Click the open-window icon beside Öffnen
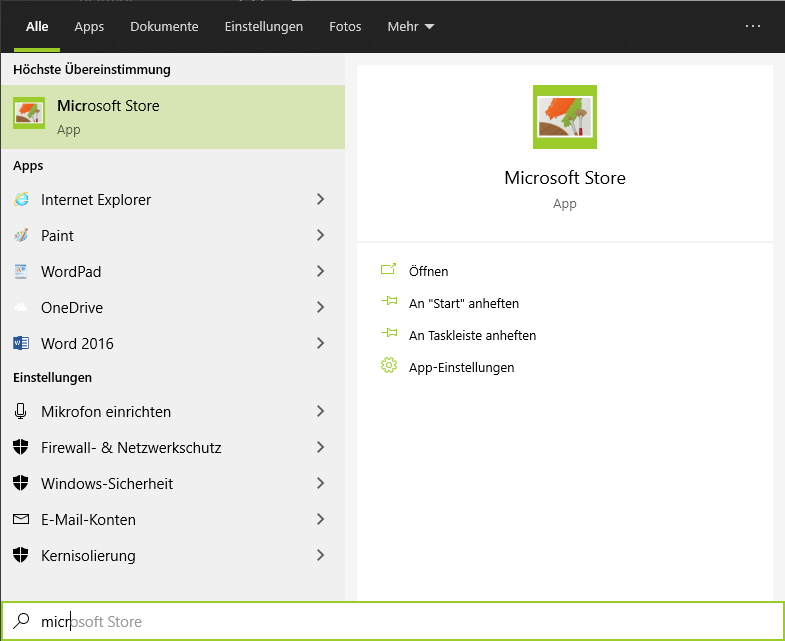The height and width of the screenshot is (641, 785). (388, 269)
